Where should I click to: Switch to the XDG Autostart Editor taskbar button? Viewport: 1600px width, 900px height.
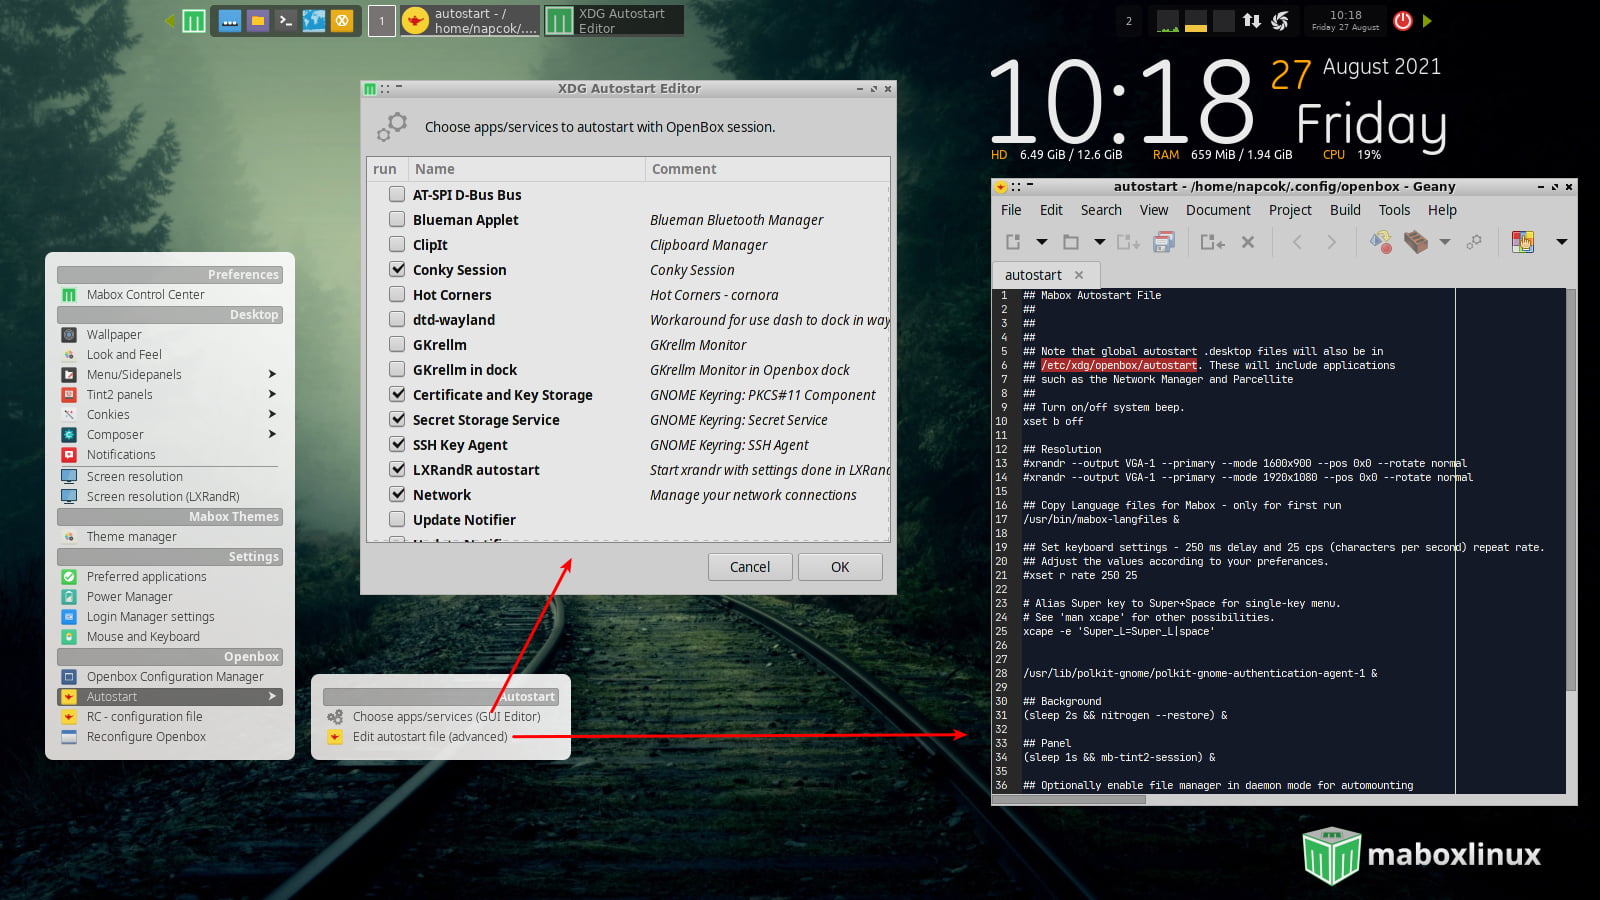pos(614,21)
